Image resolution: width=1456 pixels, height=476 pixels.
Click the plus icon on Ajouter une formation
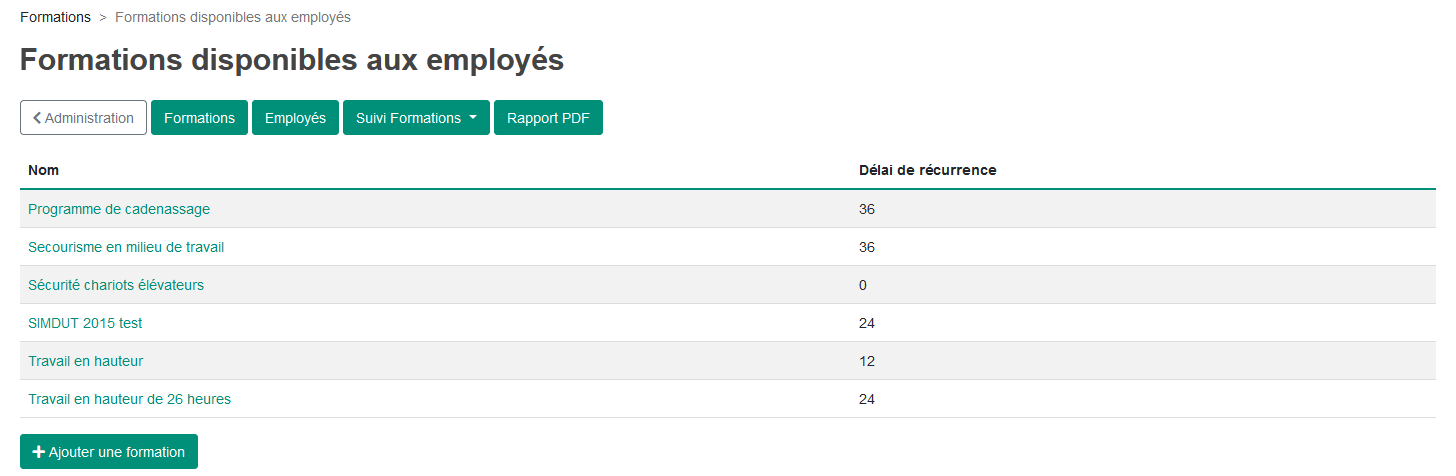(39, 452)
